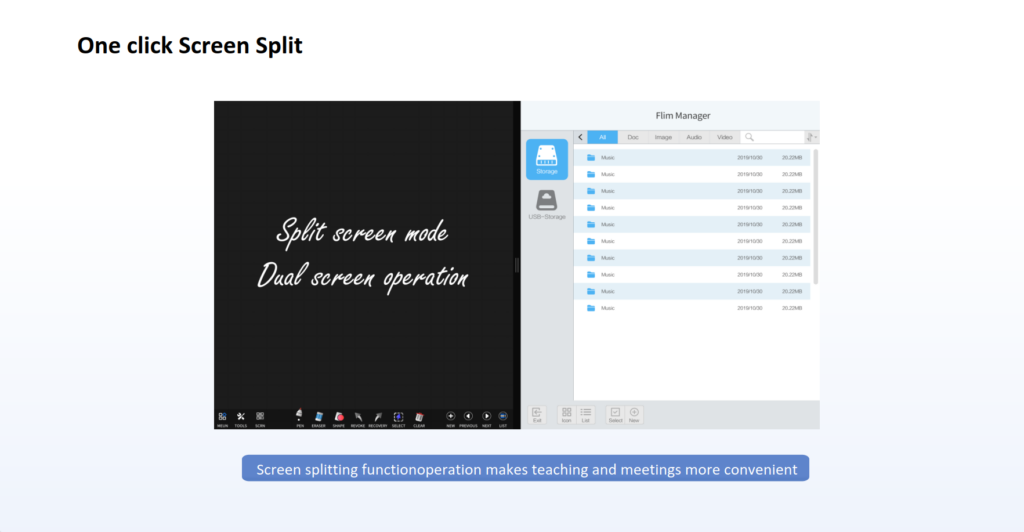
Task: Select the Pen tool in whiteboard toolbar
Action: click(x=300, y=416)
